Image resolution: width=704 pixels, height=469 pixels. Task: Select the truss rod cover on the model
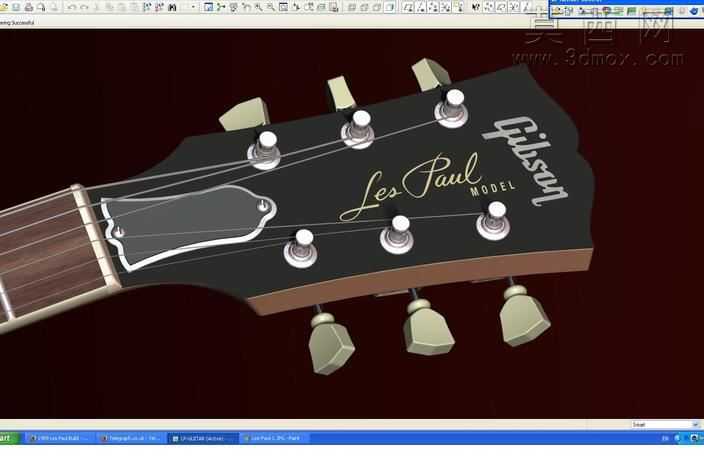coord(189,228)
